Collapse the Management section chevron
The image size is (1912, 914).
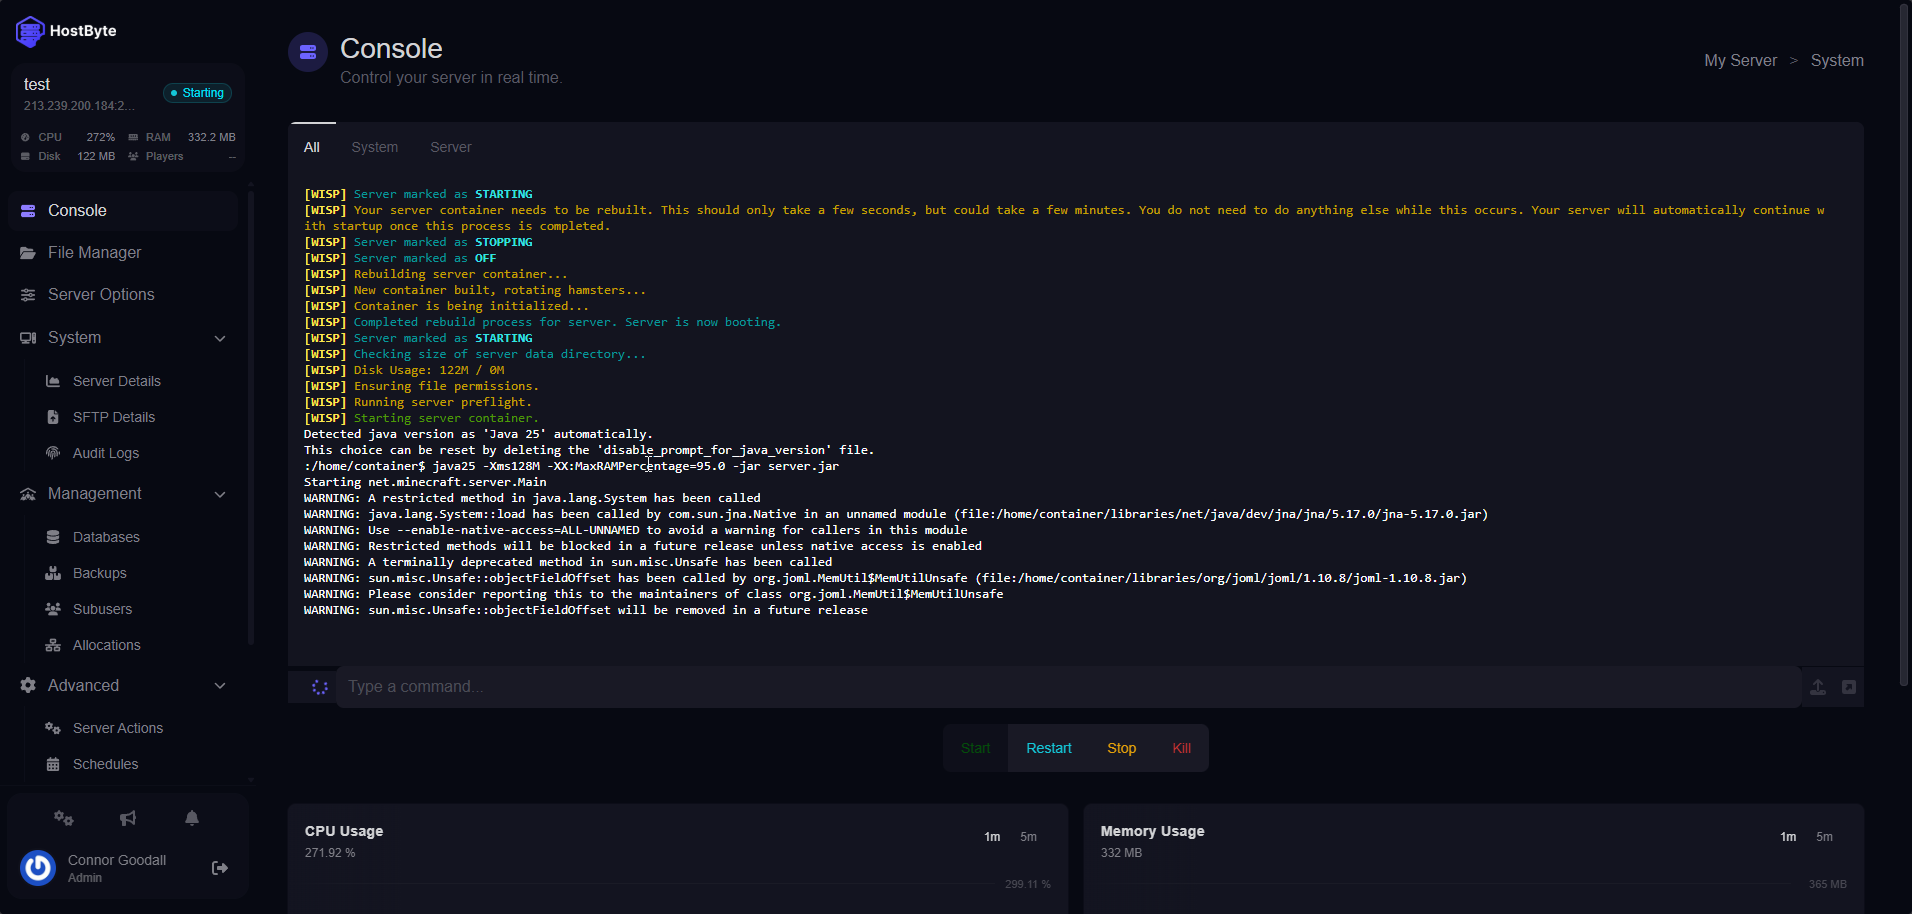point(220,495)
